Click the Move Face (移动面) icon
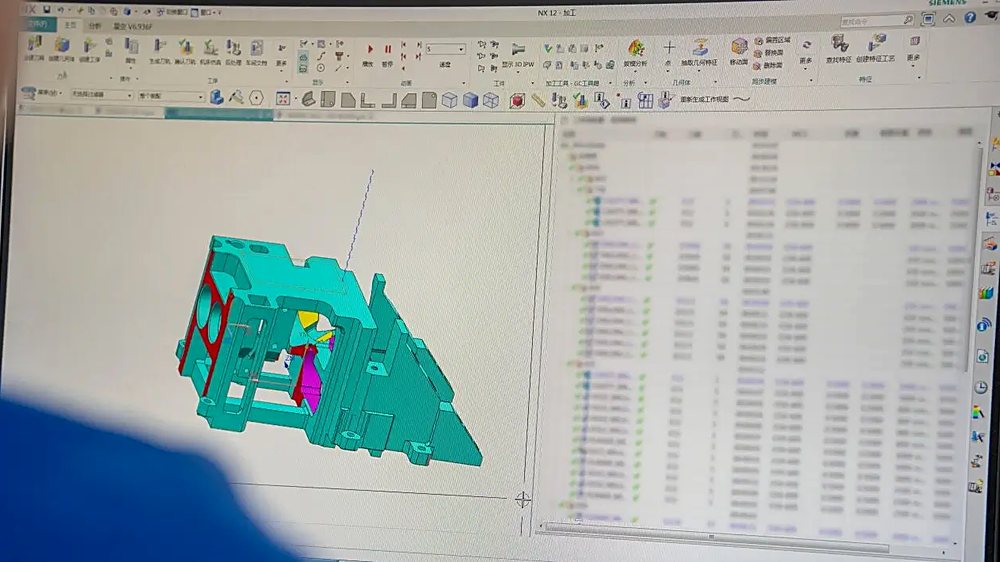The height and width of the screenshot is (562, 1000). pyautogui.click(x=739, y=51)
